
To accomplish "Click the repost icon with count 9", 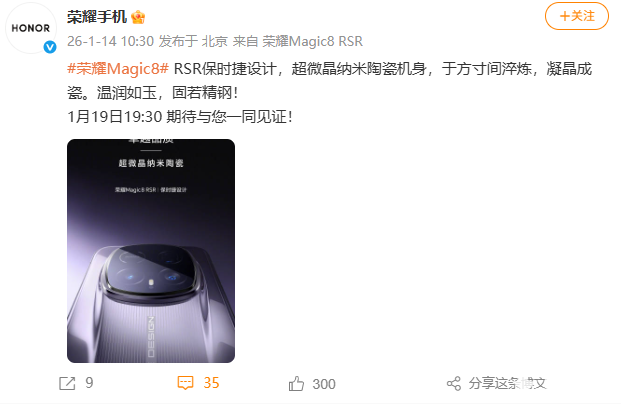I will [x=67, y=383].
